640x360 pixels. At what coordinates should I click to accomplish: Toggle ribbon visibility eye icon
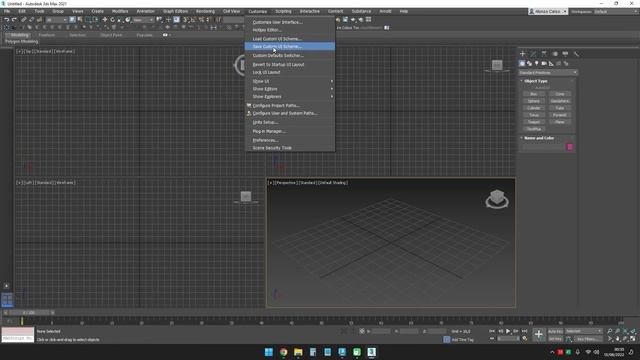(165, 35)
